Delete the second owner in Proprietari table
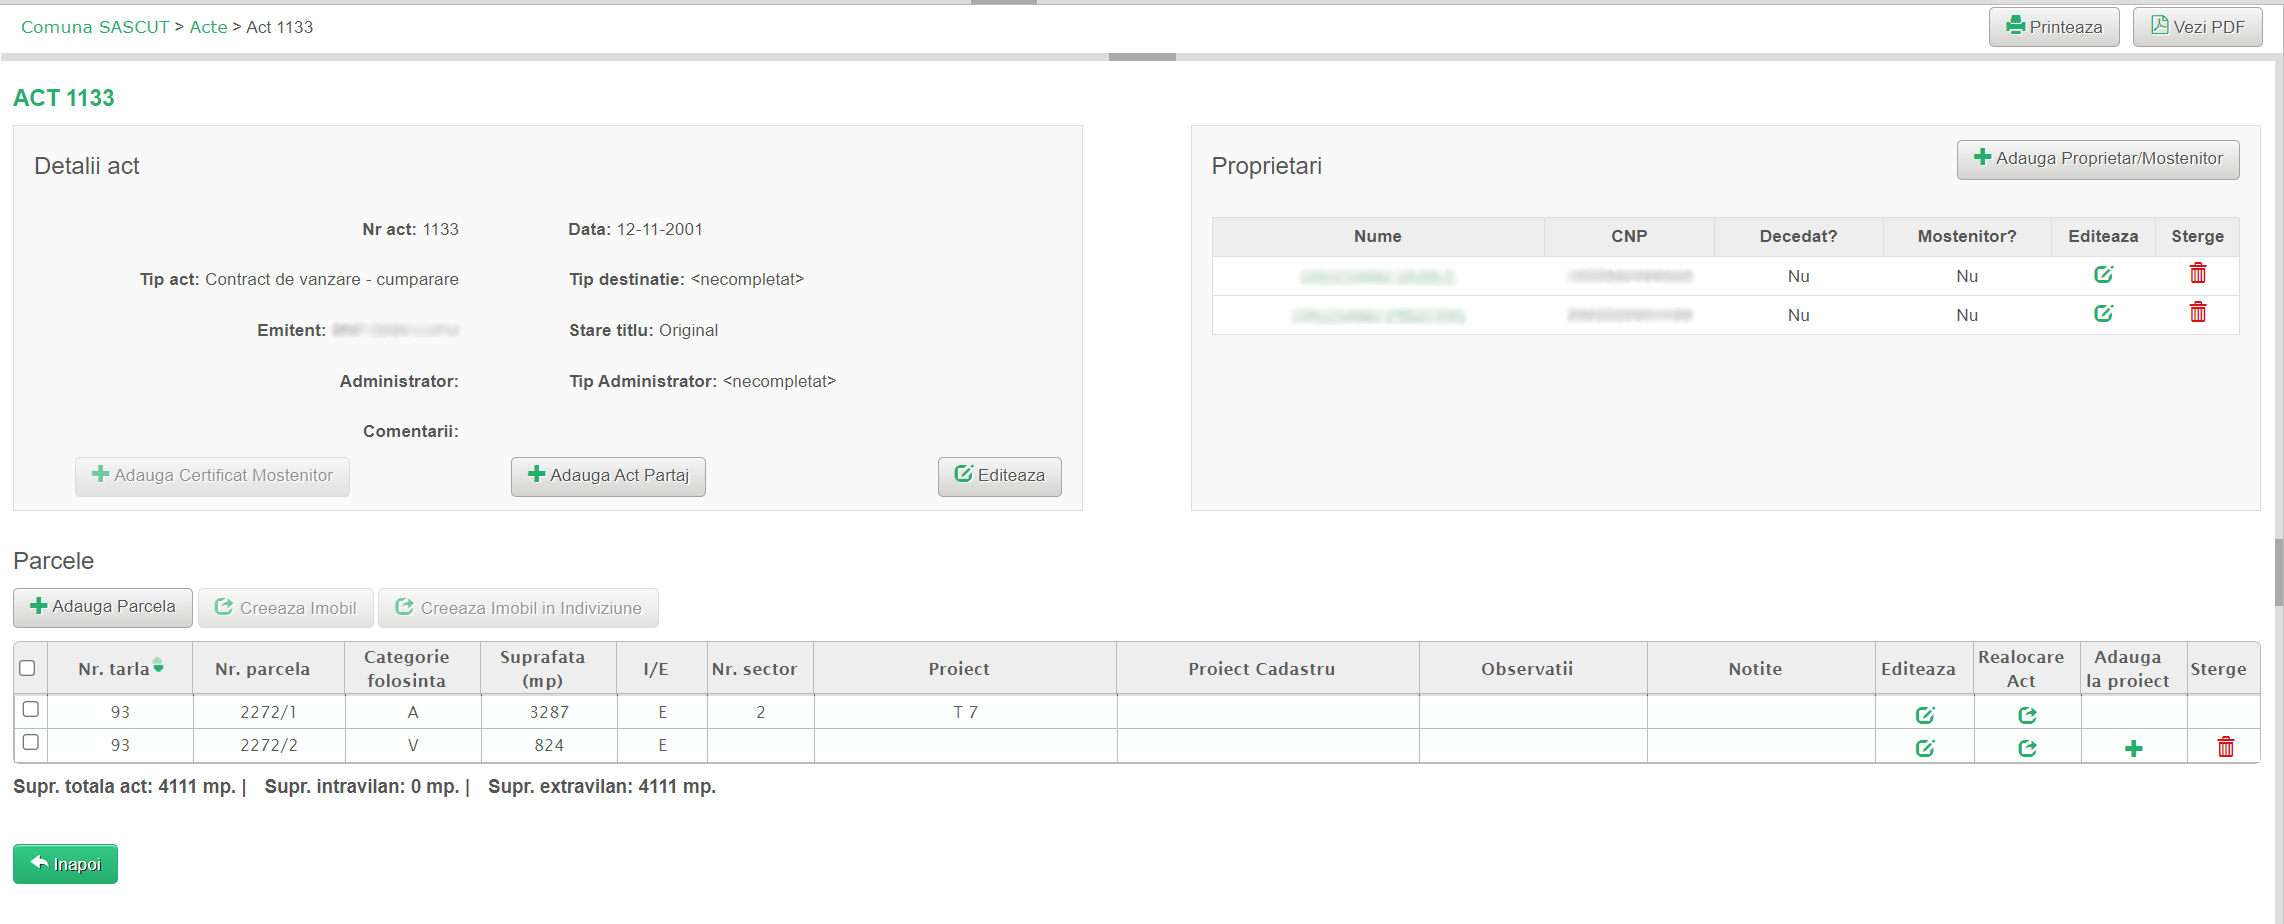This screenshot has width=2284, height=924. [2197, 314]
